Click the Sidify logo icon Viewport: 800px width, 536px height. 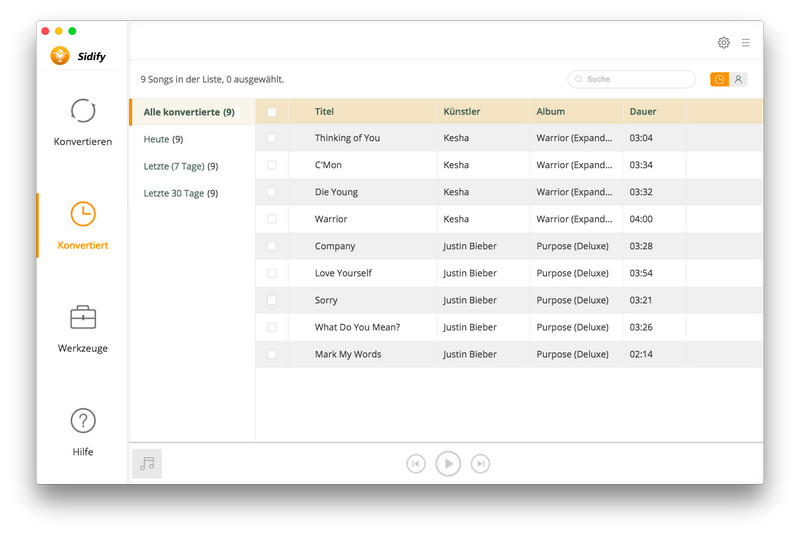60,56
